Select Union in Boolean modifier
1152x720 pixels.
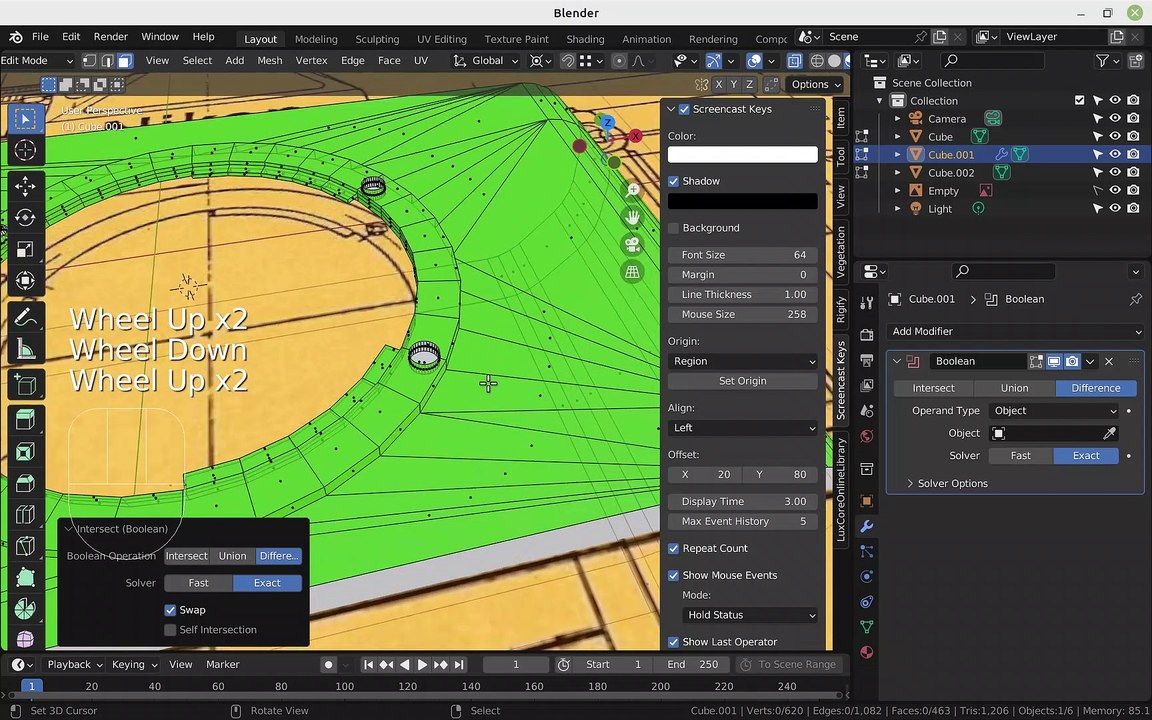tap(1015, 389)
